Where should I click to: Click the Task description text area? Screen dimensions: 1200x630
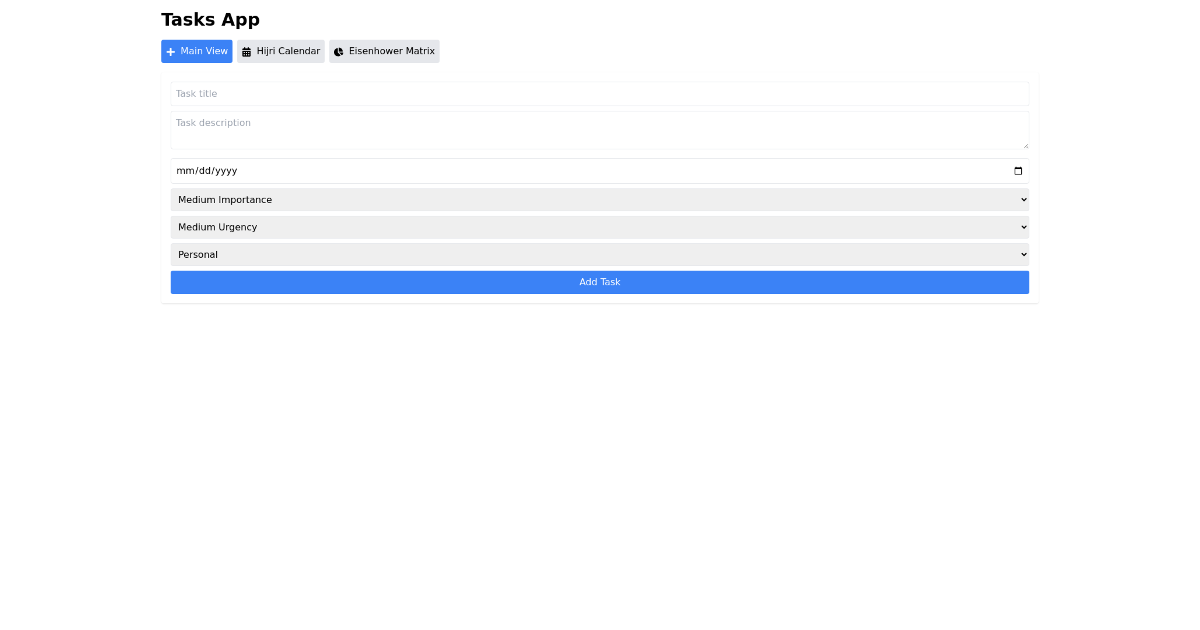[x=600, y=128]
